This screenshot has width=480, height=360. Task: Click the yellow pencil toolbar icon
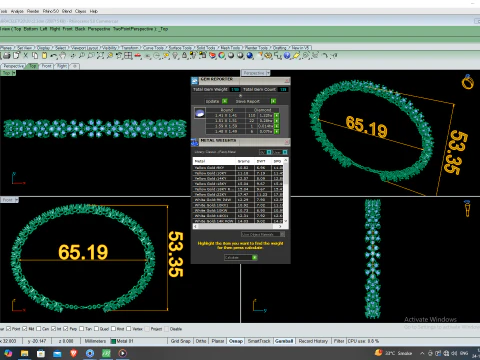pos(296,56)
